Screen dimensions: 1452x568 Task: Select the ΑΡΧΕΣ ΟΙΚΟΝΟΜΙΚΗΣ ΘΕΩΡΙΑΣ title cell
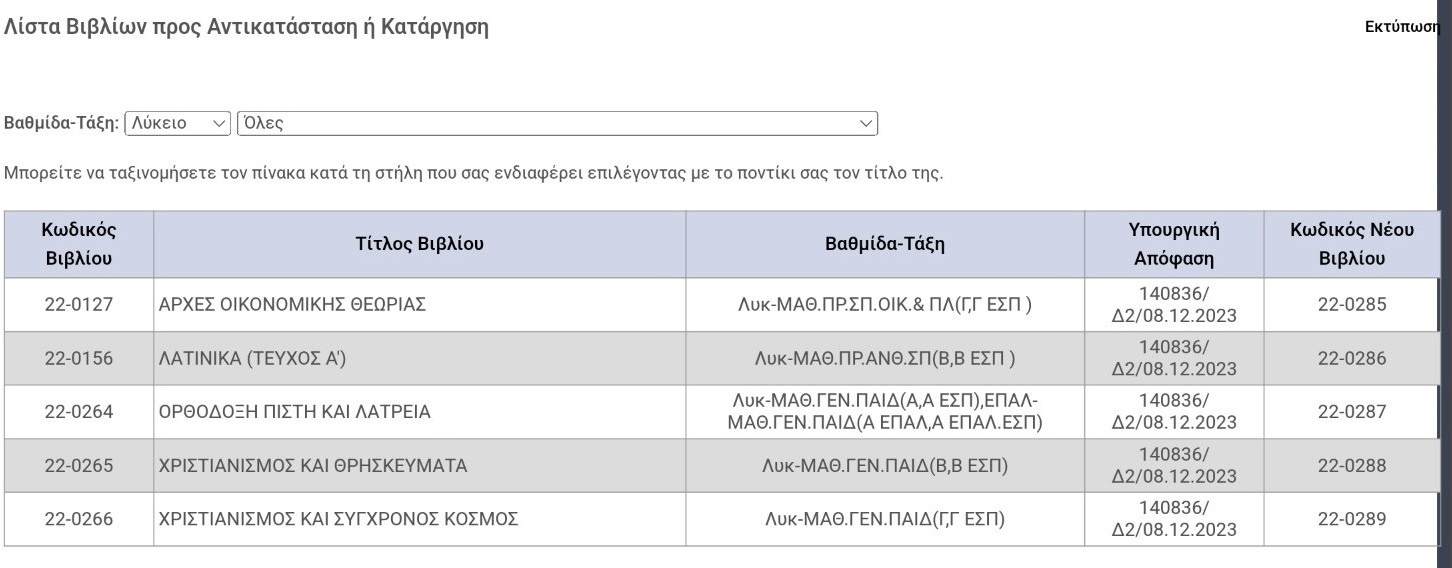tap(292, 305)
